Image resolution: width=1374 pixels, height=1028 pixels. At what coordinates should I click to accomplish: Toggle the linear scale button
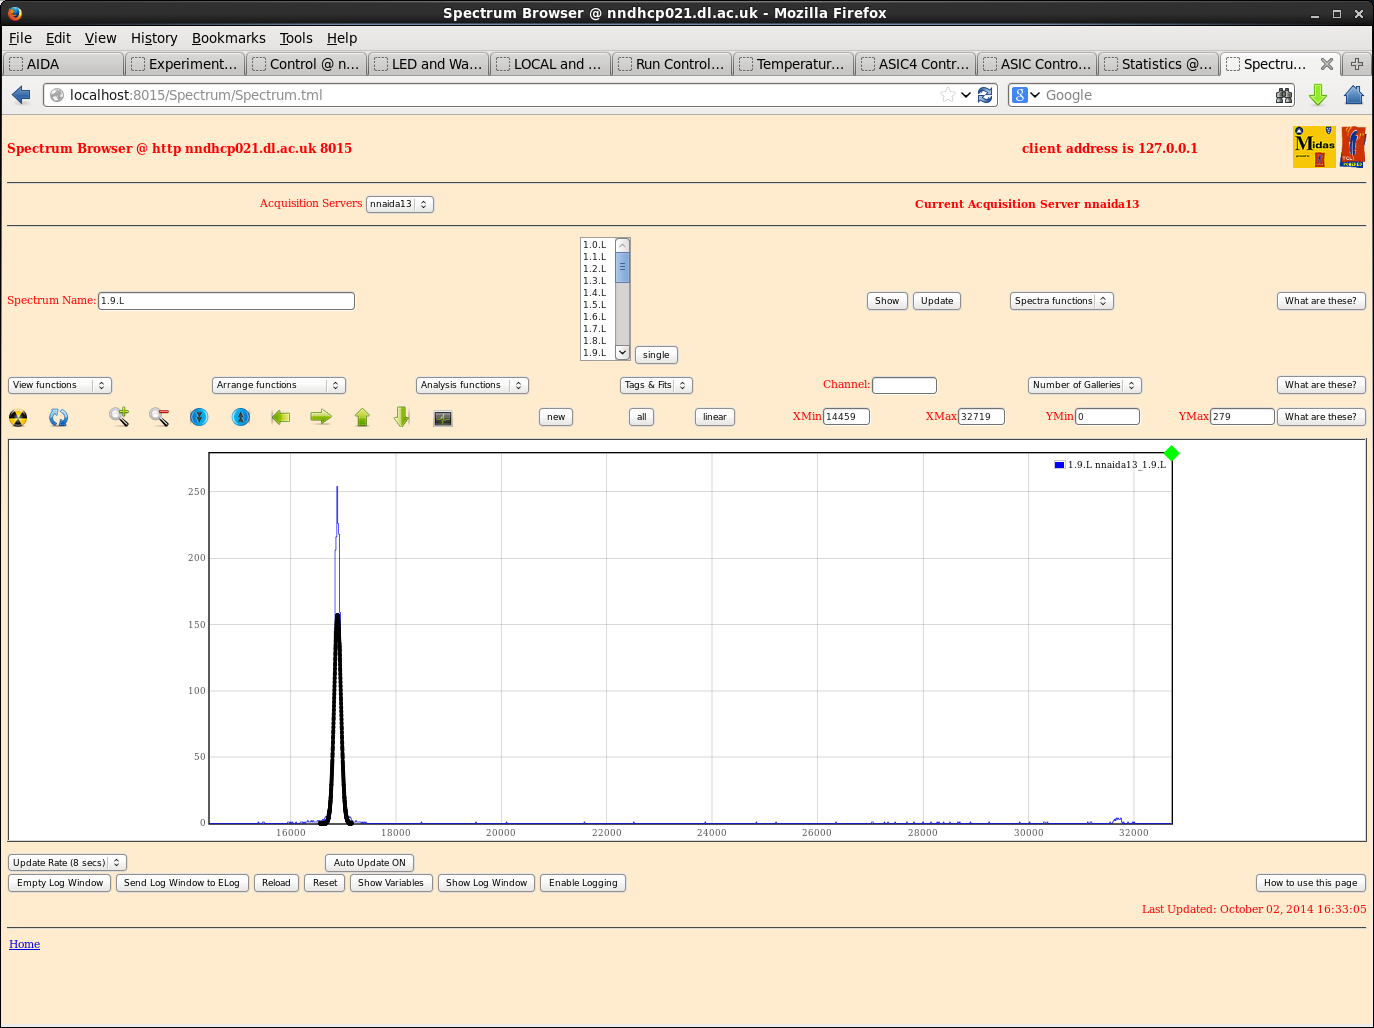714,417
